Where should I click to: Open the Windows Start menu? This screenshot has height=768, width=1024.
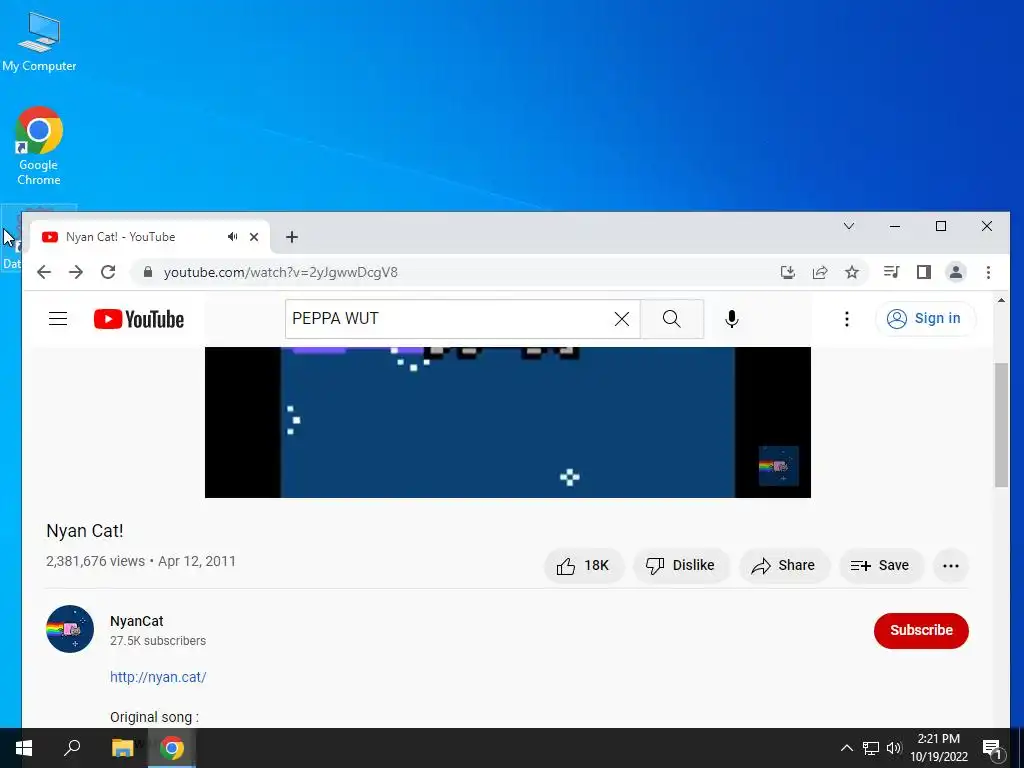24,748
